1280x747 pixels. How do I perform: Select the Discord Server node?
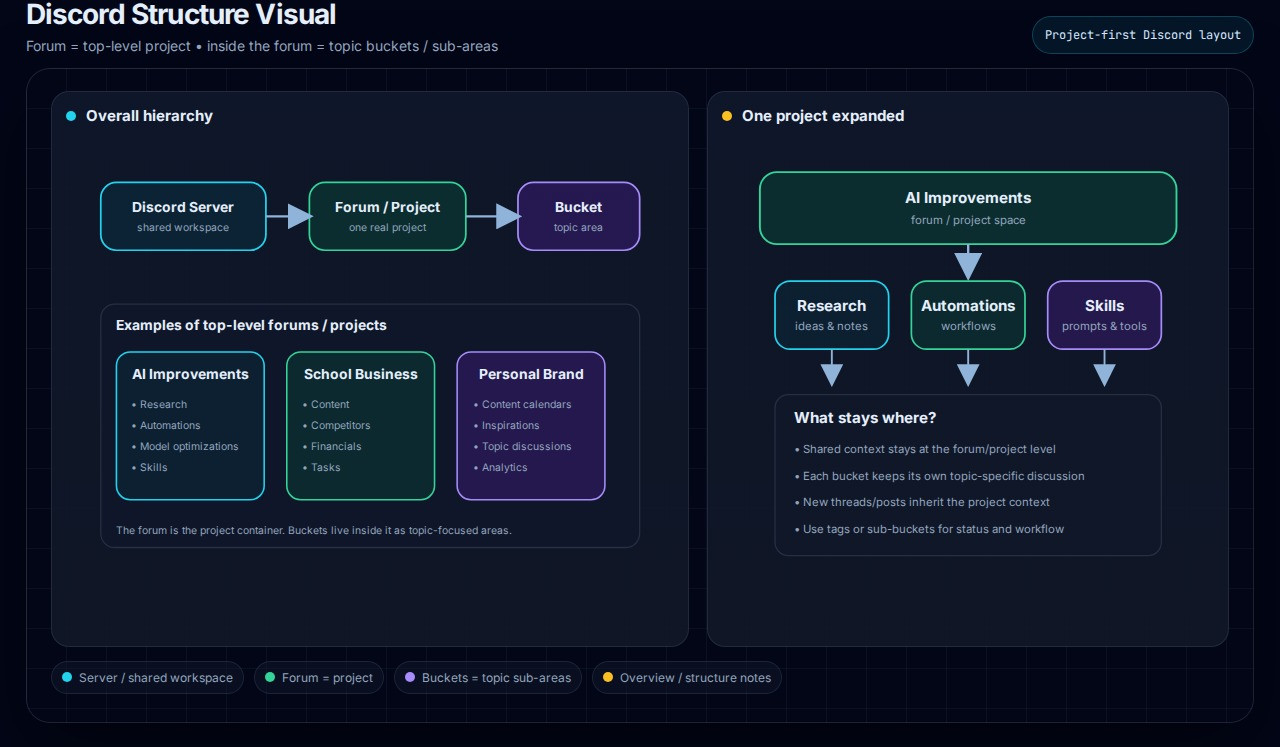pyautogui.click(x=183, y=216)
